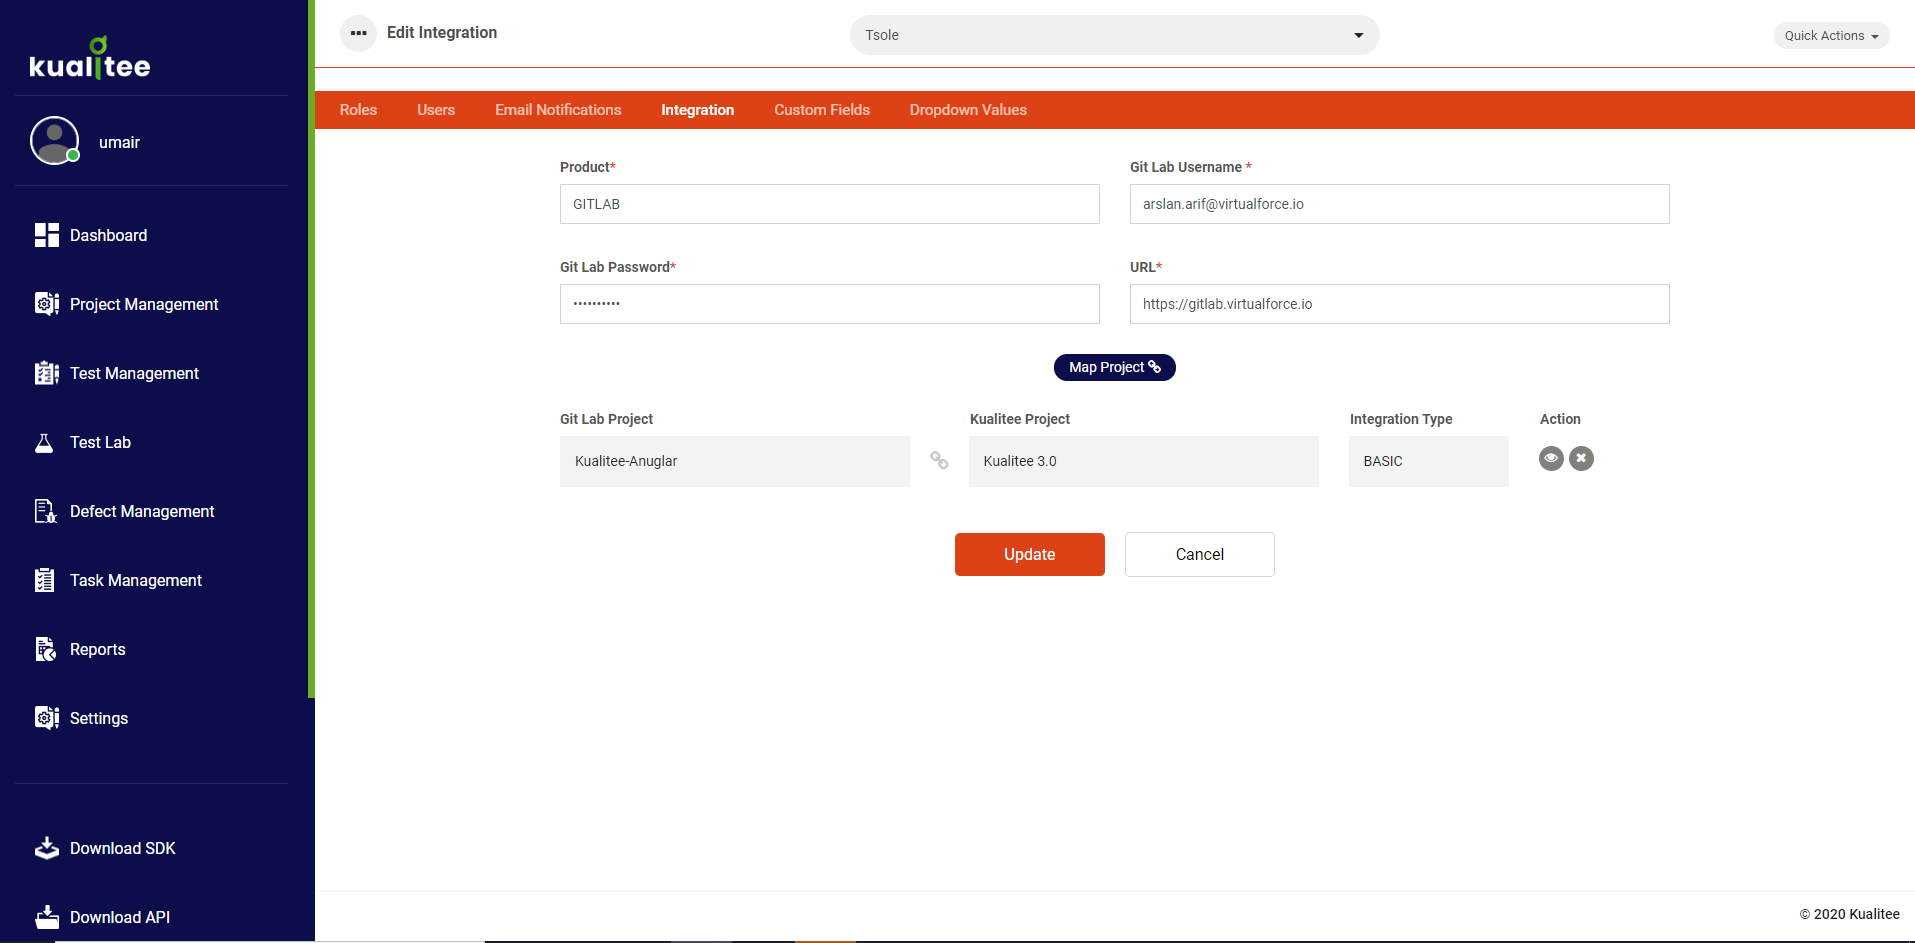This screenshot has width=1915, height=943.
Task: Open Reports from the sidebar
Action: (97, 649)
